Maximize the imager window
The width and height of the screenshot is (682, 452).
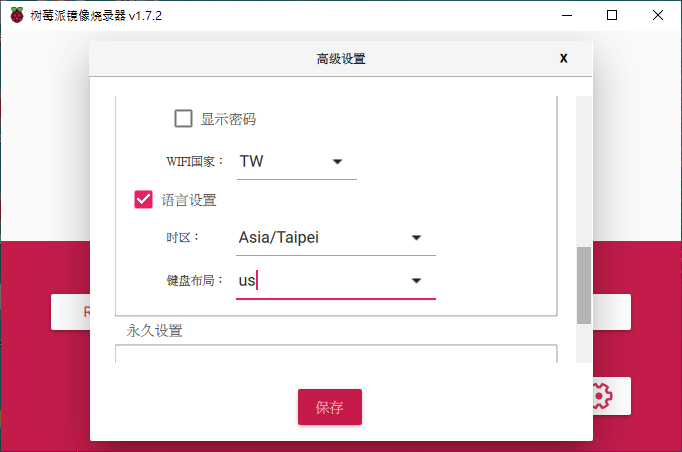612,16
